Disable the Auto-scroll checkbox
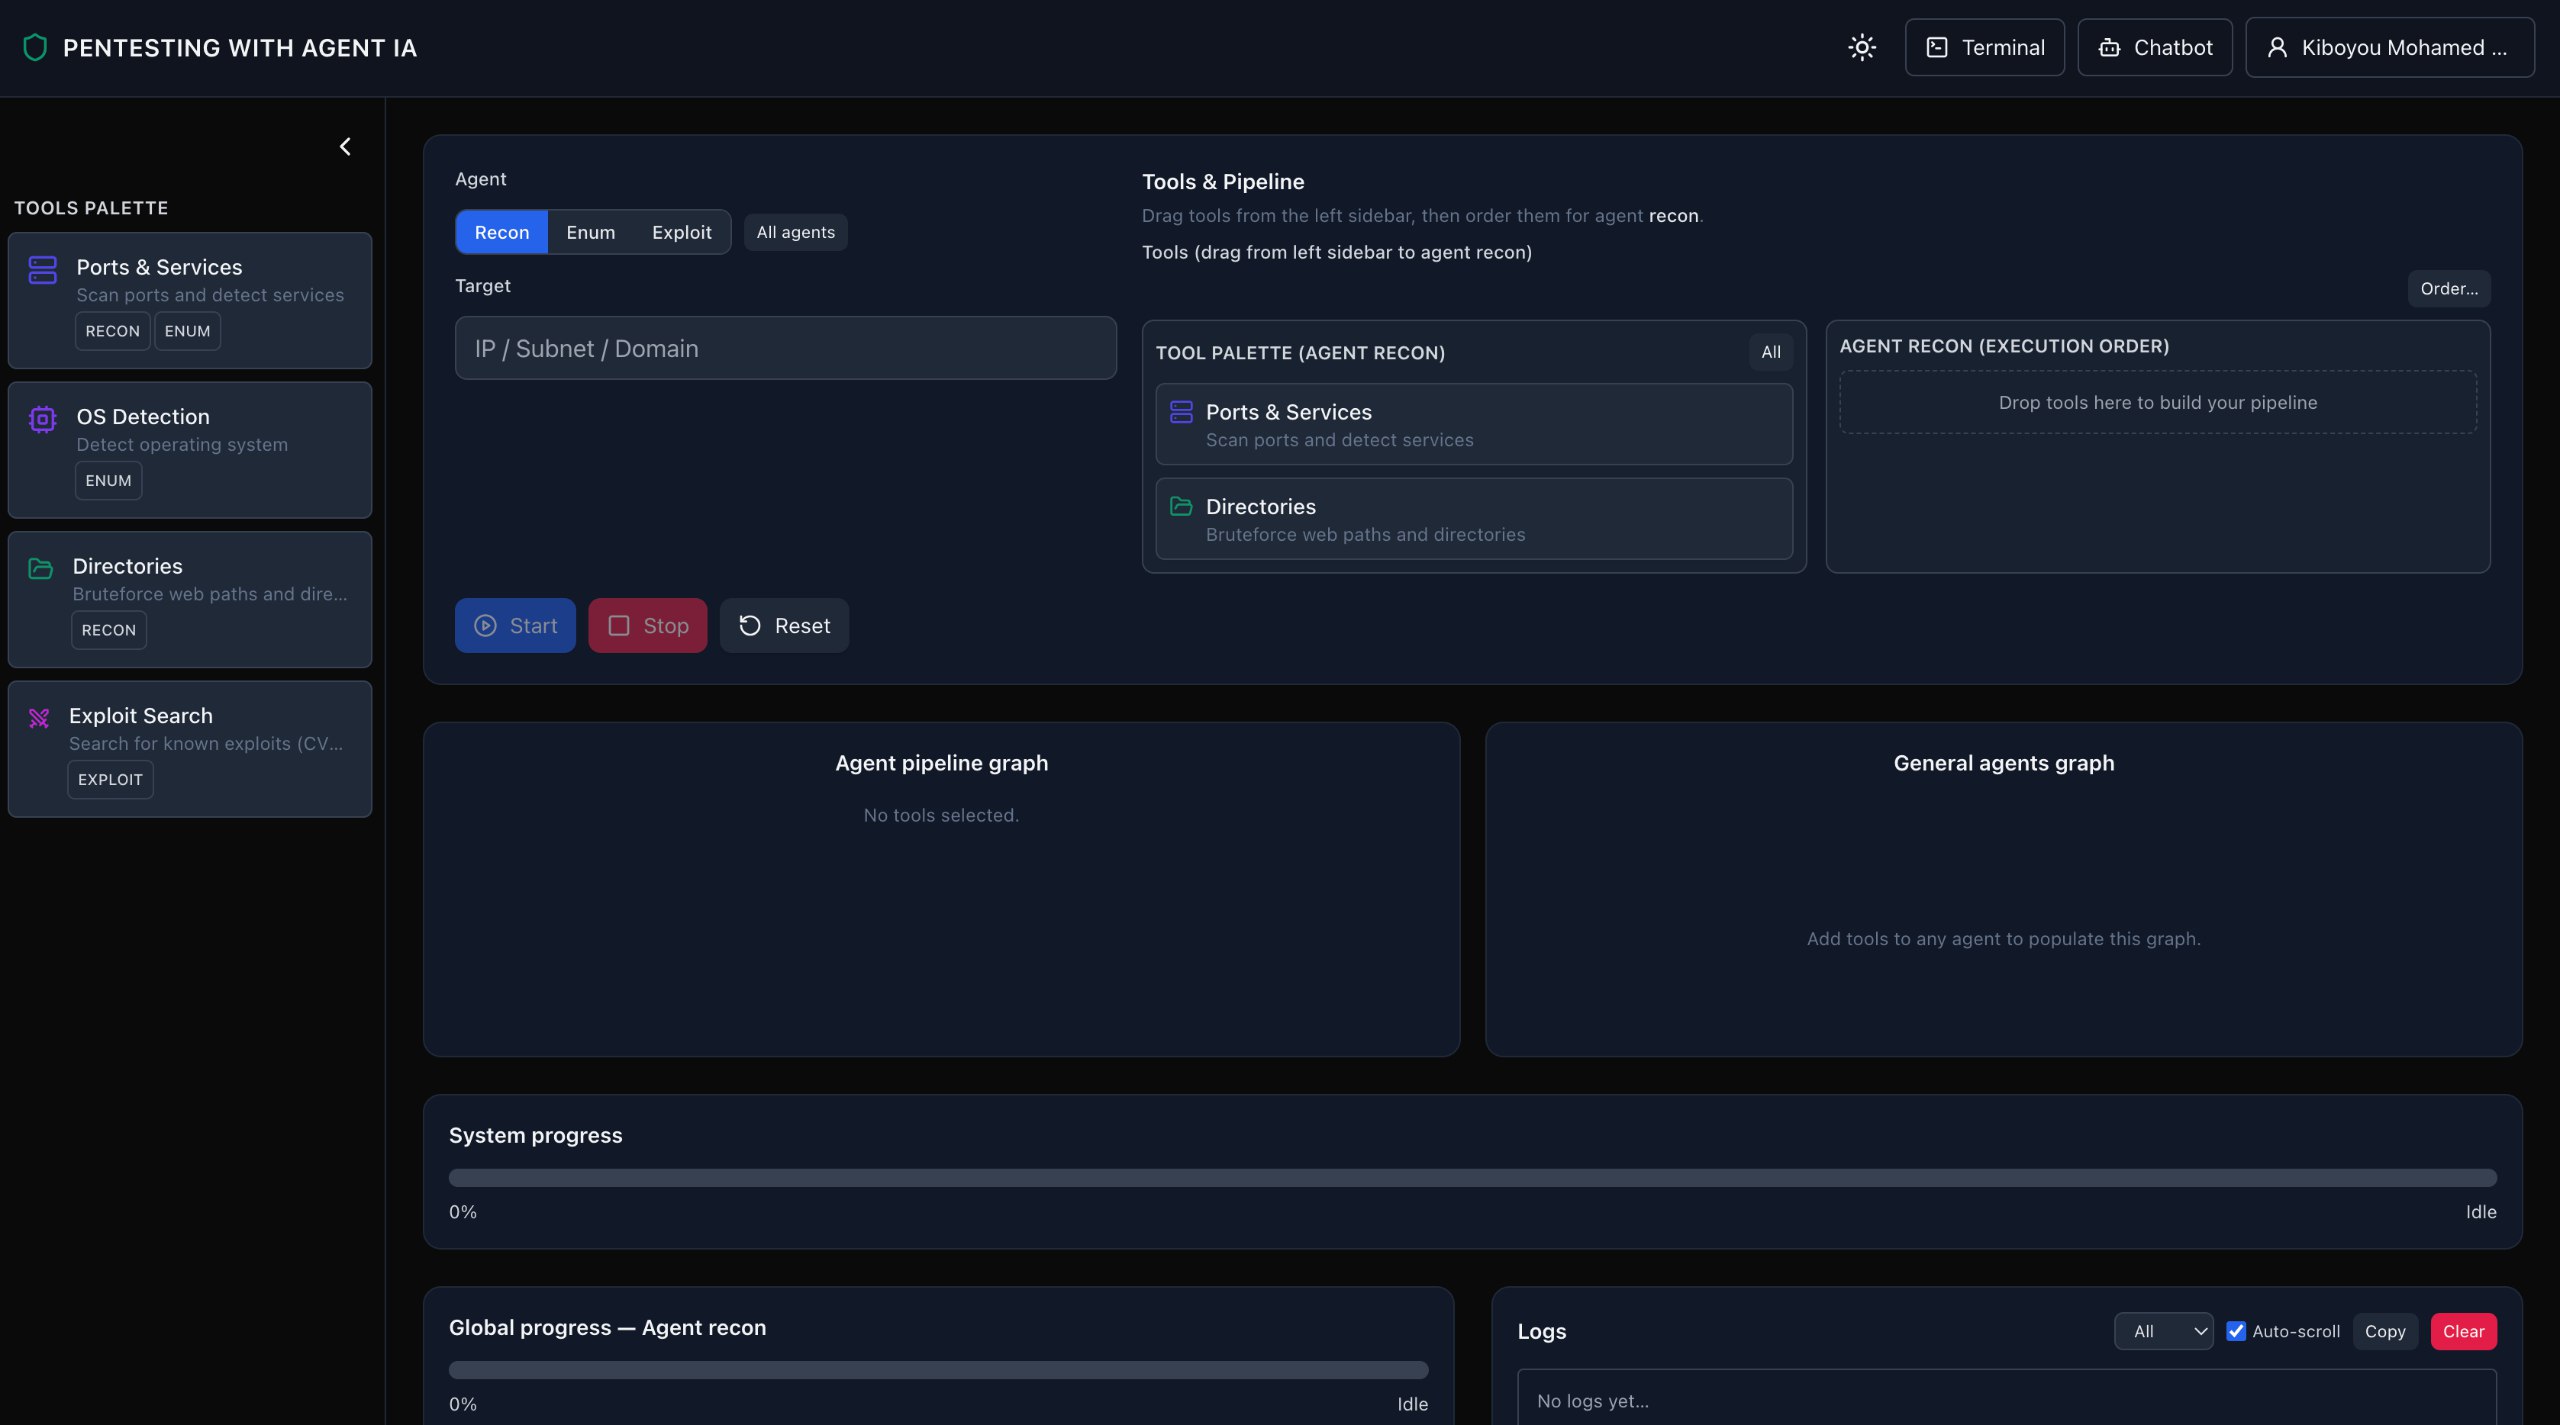The width and height of the screenshot is (2560, 1425). click(2236, 1331)
